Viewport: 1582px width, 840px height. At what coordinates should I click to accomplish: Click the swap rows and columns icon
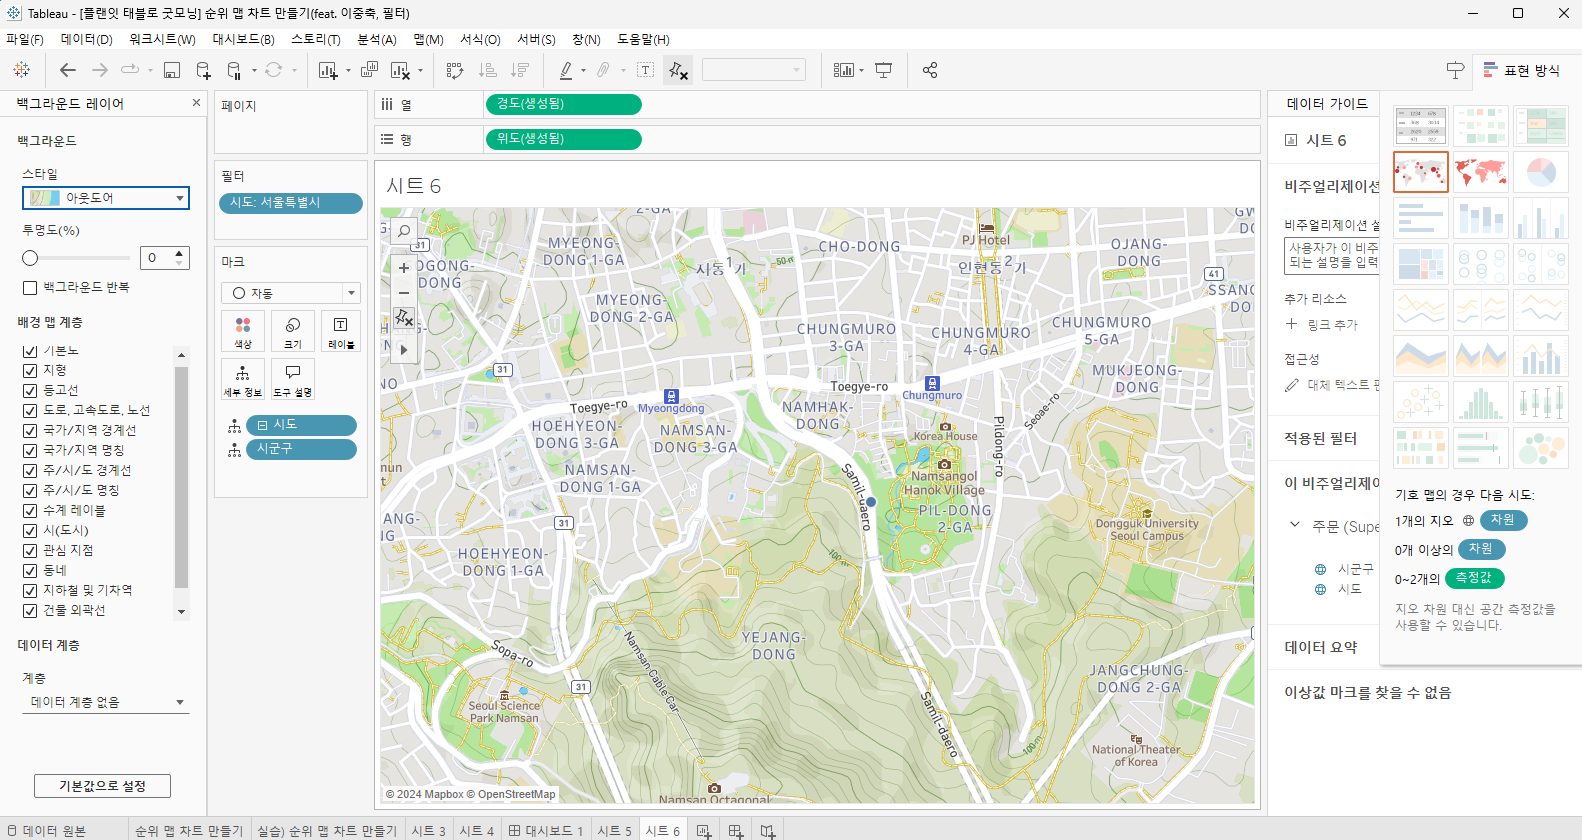coord(455,70)
